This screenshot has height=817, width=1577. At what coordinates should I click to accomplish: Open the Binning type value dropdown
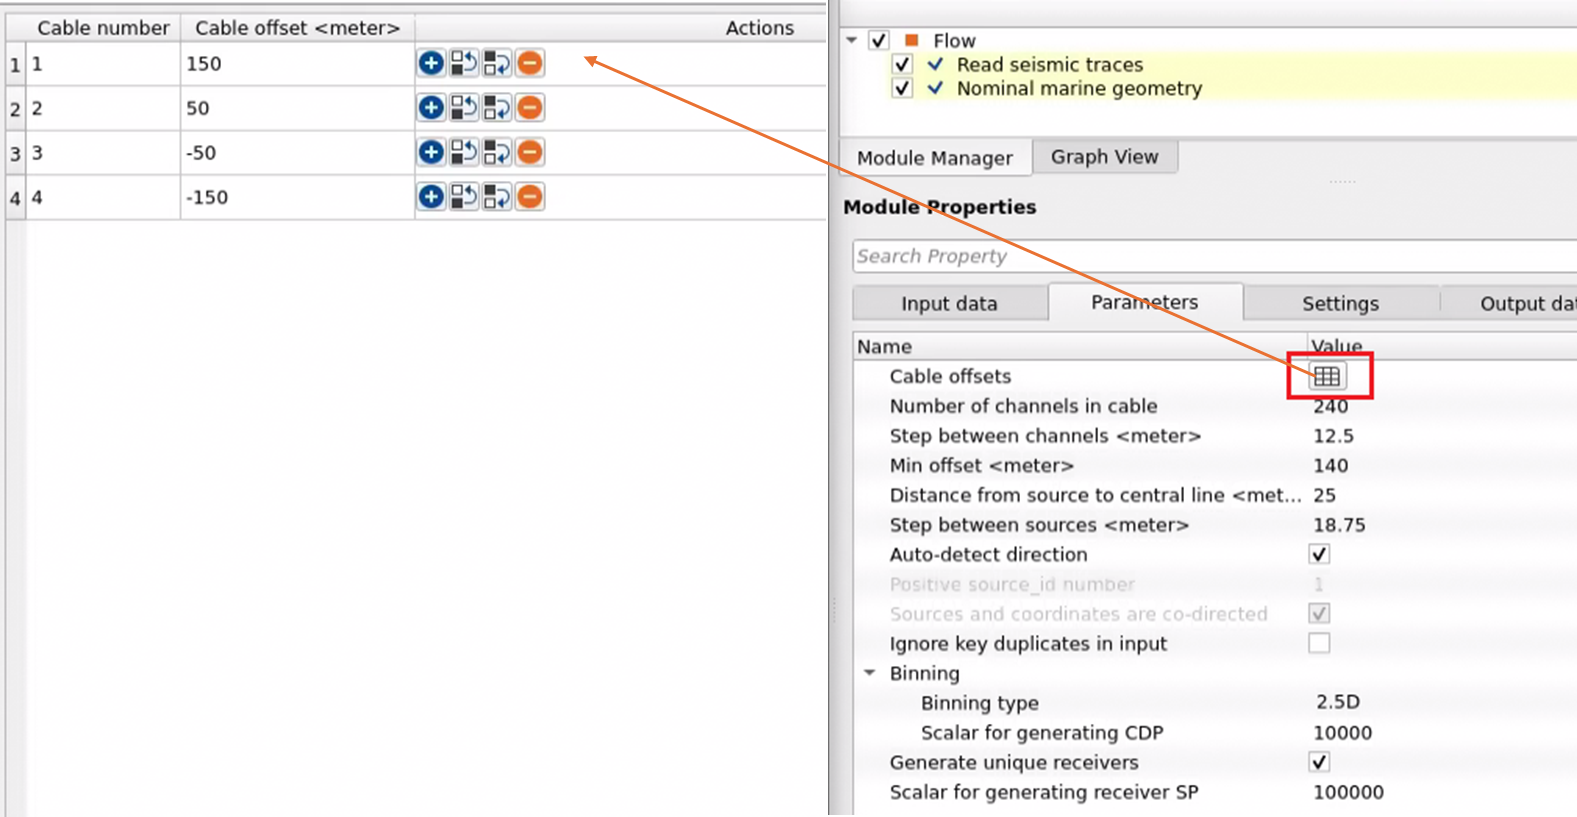1337,703
